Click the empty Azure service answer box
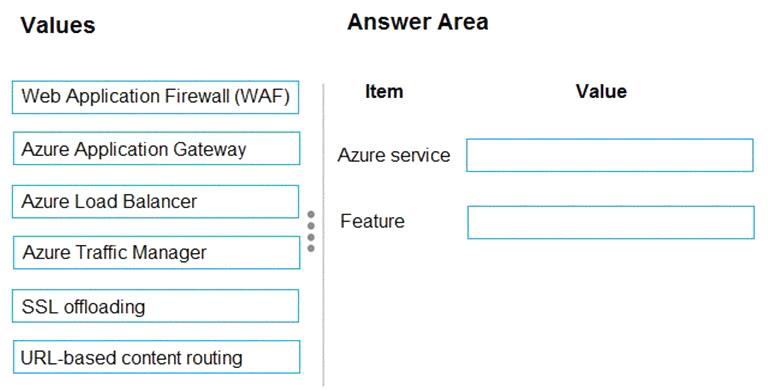The height and width of the screenshot is (390, 768). pyautogui.click(x=610, y=155)
